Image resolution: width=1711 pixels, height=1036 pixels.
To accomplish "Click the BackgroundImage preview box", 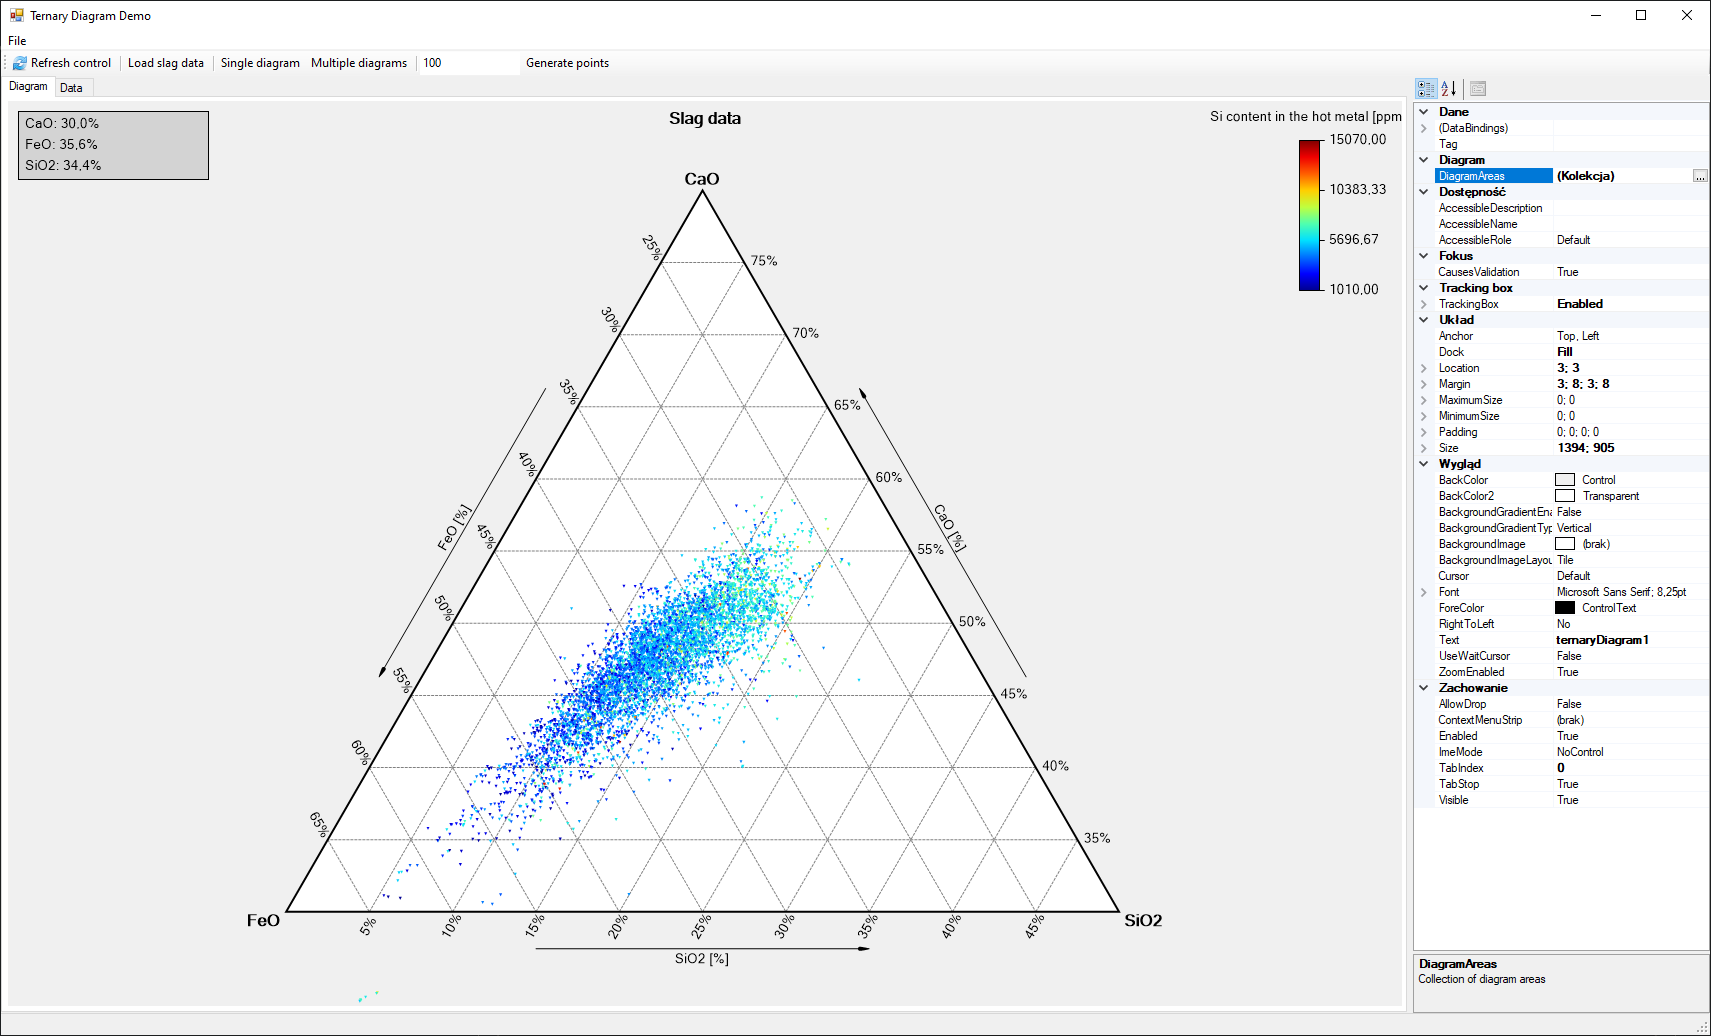I will (x=1565, y=543).
